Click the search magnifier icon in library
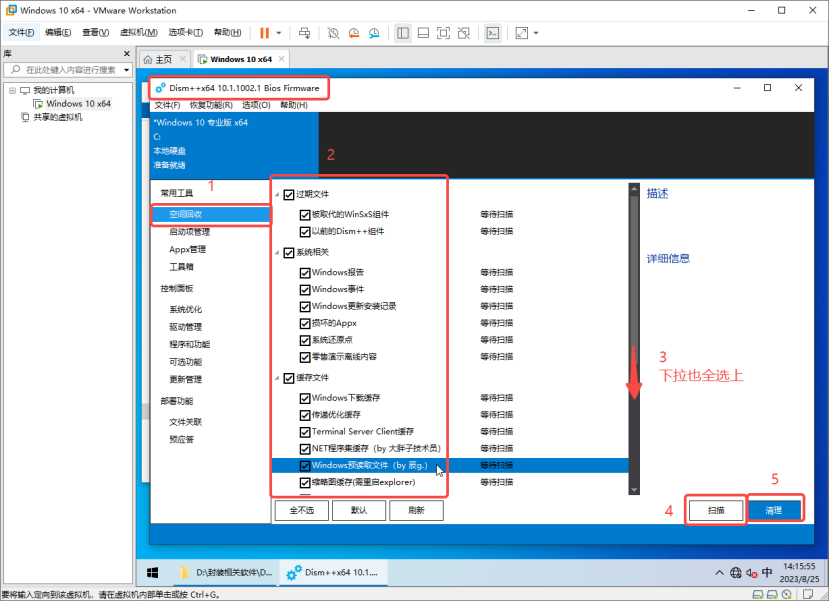The width and height of the screenshot is (829, 602). pyautogui.click(x=15, y=70)
